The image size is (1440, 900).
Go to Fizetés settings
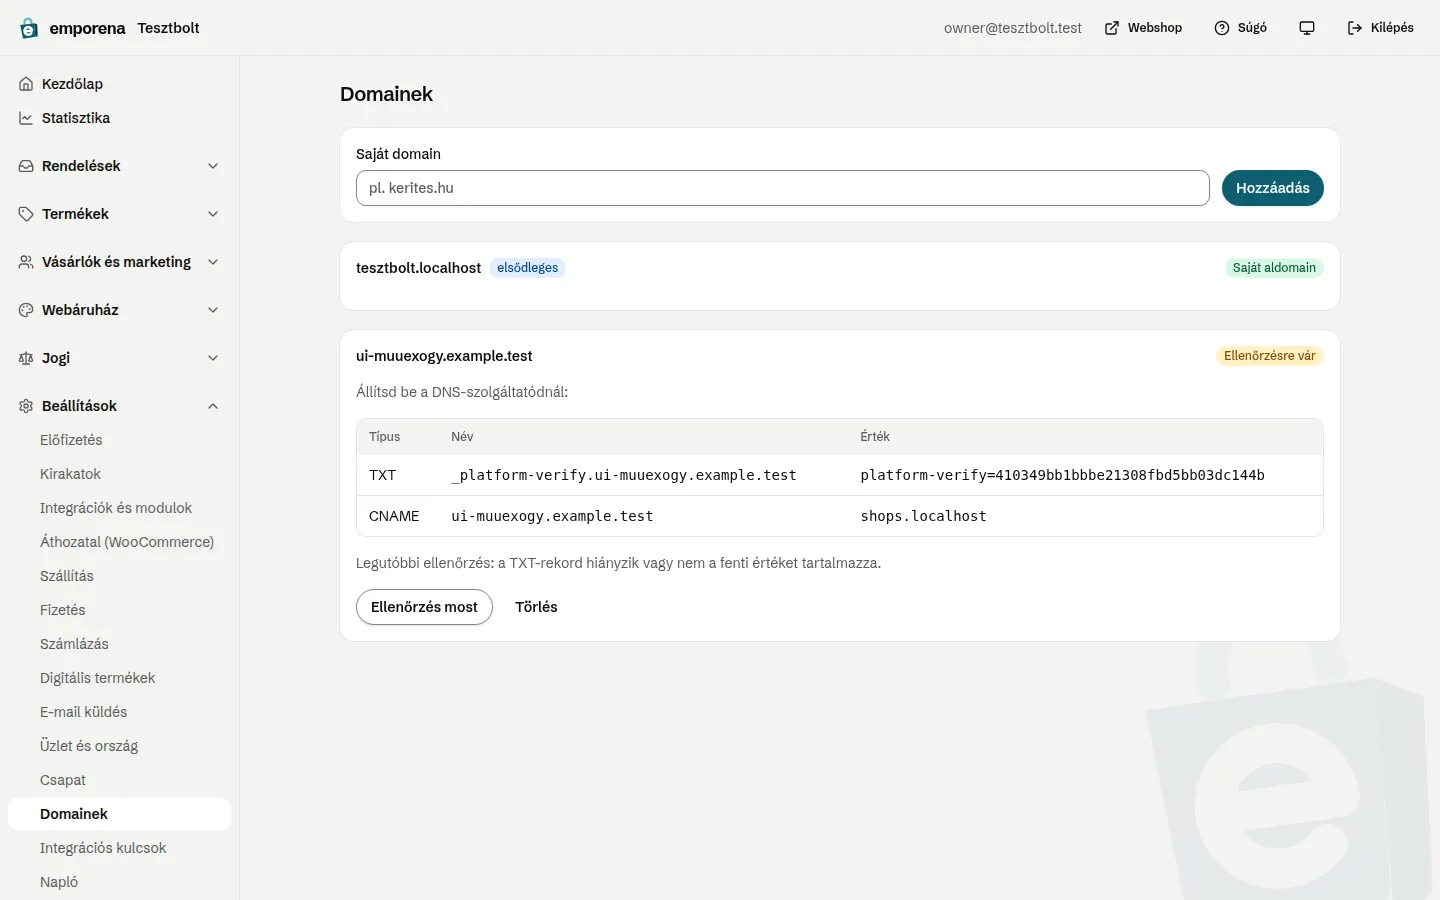point(119,610)
